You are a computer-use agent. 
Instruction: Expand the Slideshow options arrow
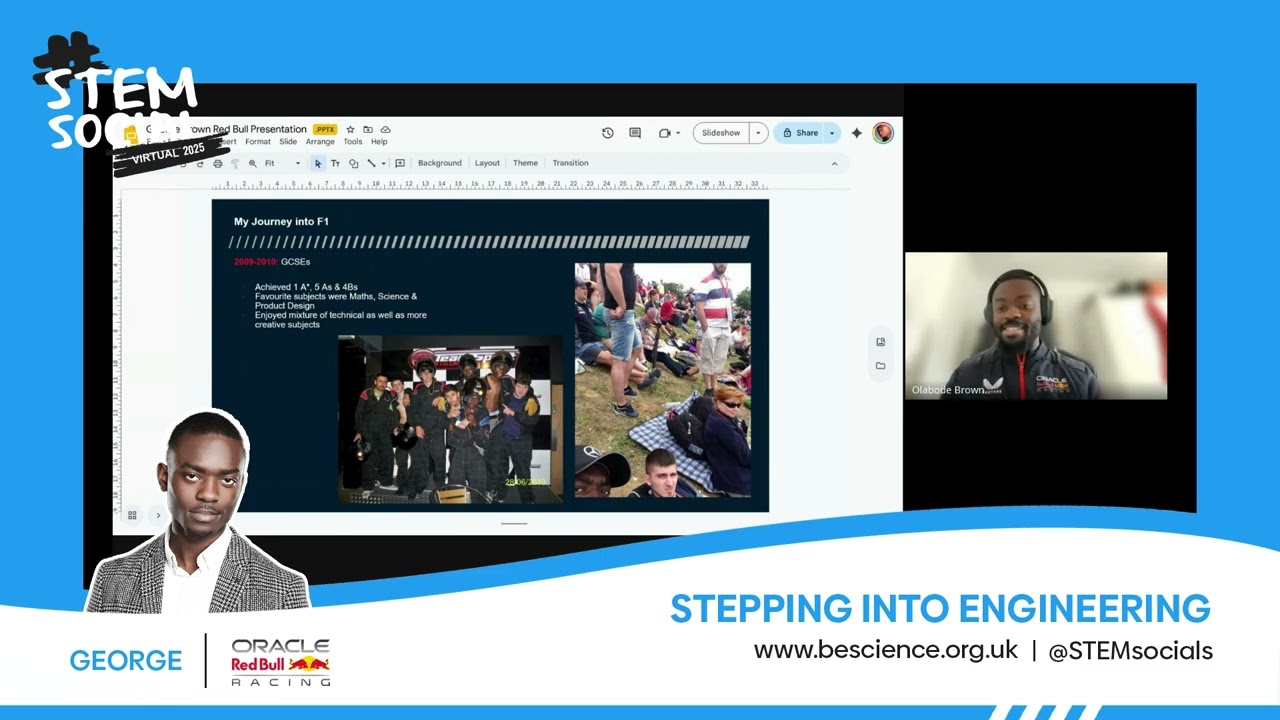[758, 133]
